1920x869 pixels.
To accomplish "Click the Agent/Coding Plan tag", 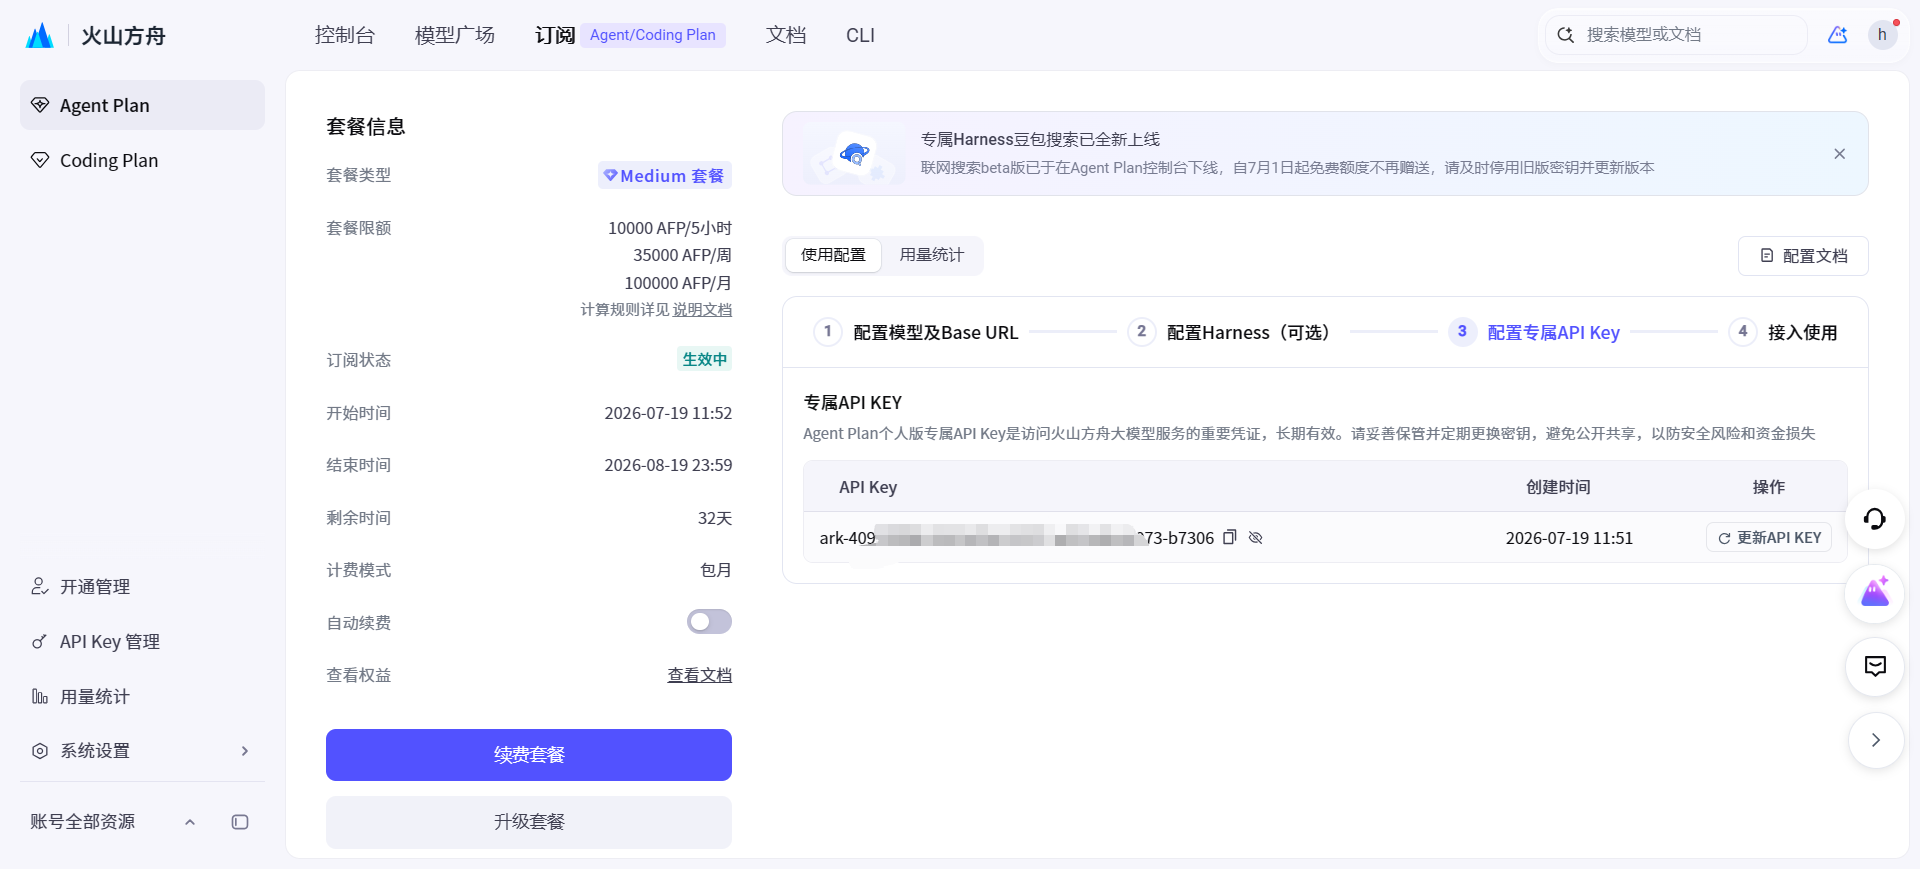I will (653, 35).
